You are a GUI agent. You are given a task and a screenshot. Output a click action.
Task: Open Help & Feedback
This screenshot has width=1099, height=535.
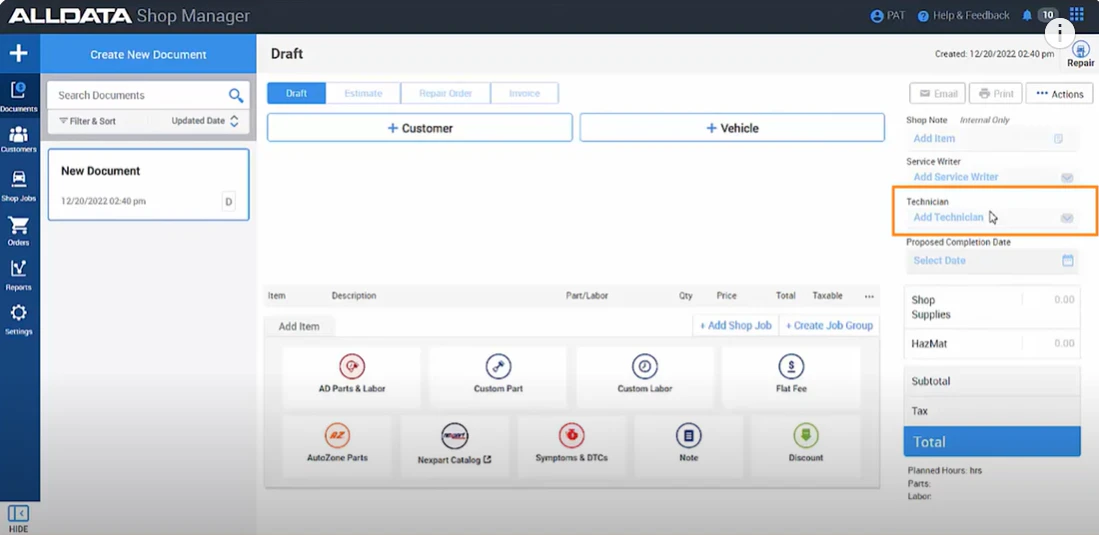click(x=963, y=15)
